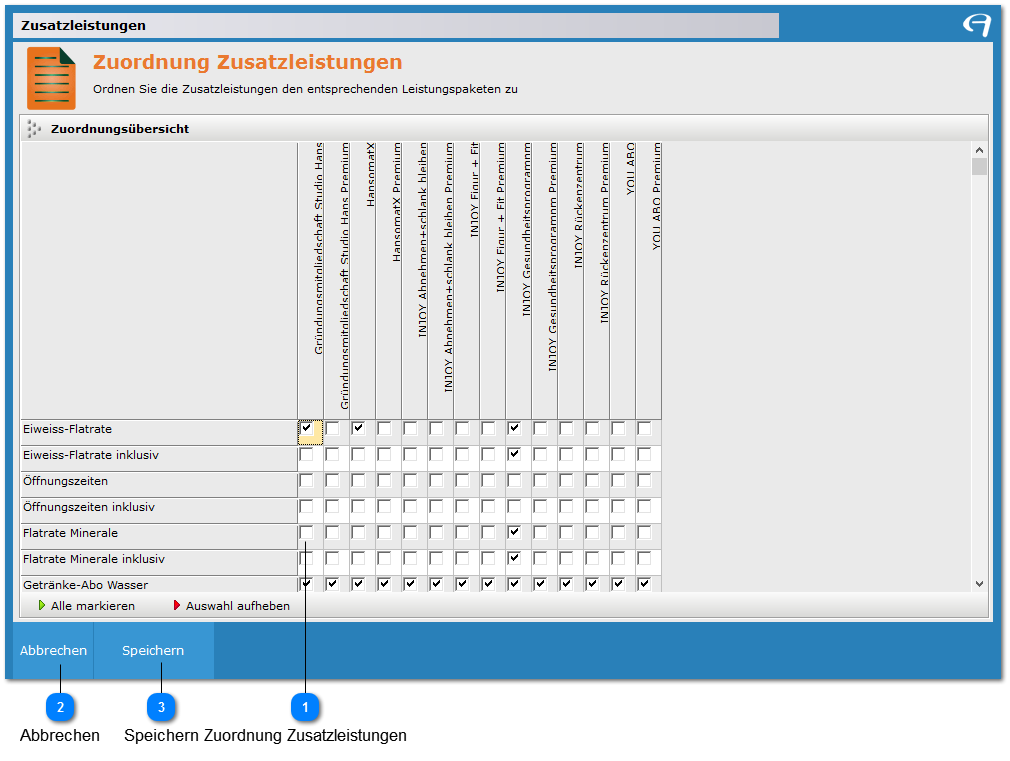Click the Auswahl aufheben link
This screenshot has height=761, width=1010.
point(238,606)
